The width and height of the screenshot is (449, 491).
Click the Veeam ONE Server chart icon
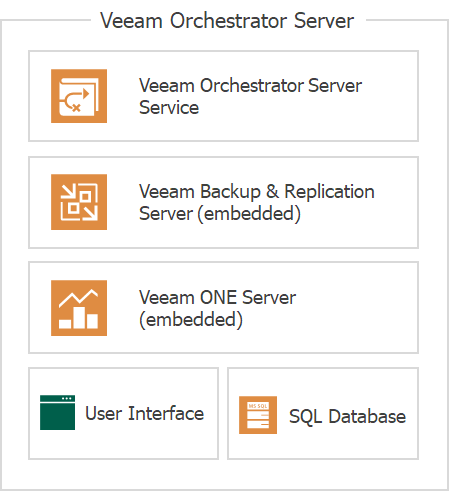[79, 308]
